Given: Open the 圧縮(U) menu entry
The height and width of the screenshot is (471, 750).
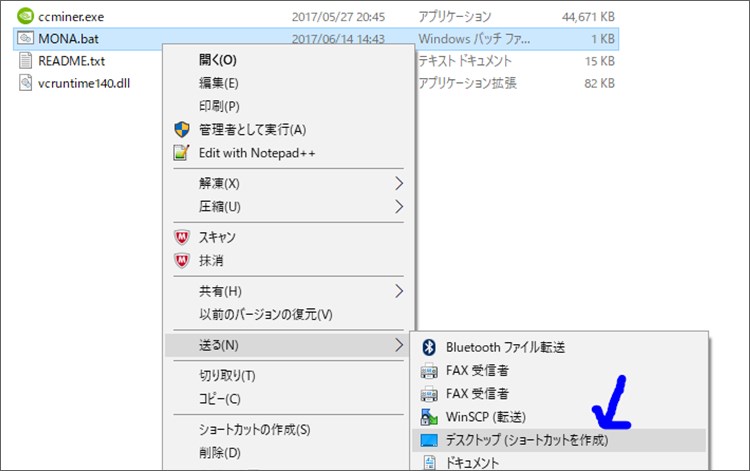Looking at the screenshot, I should point(220,207).
